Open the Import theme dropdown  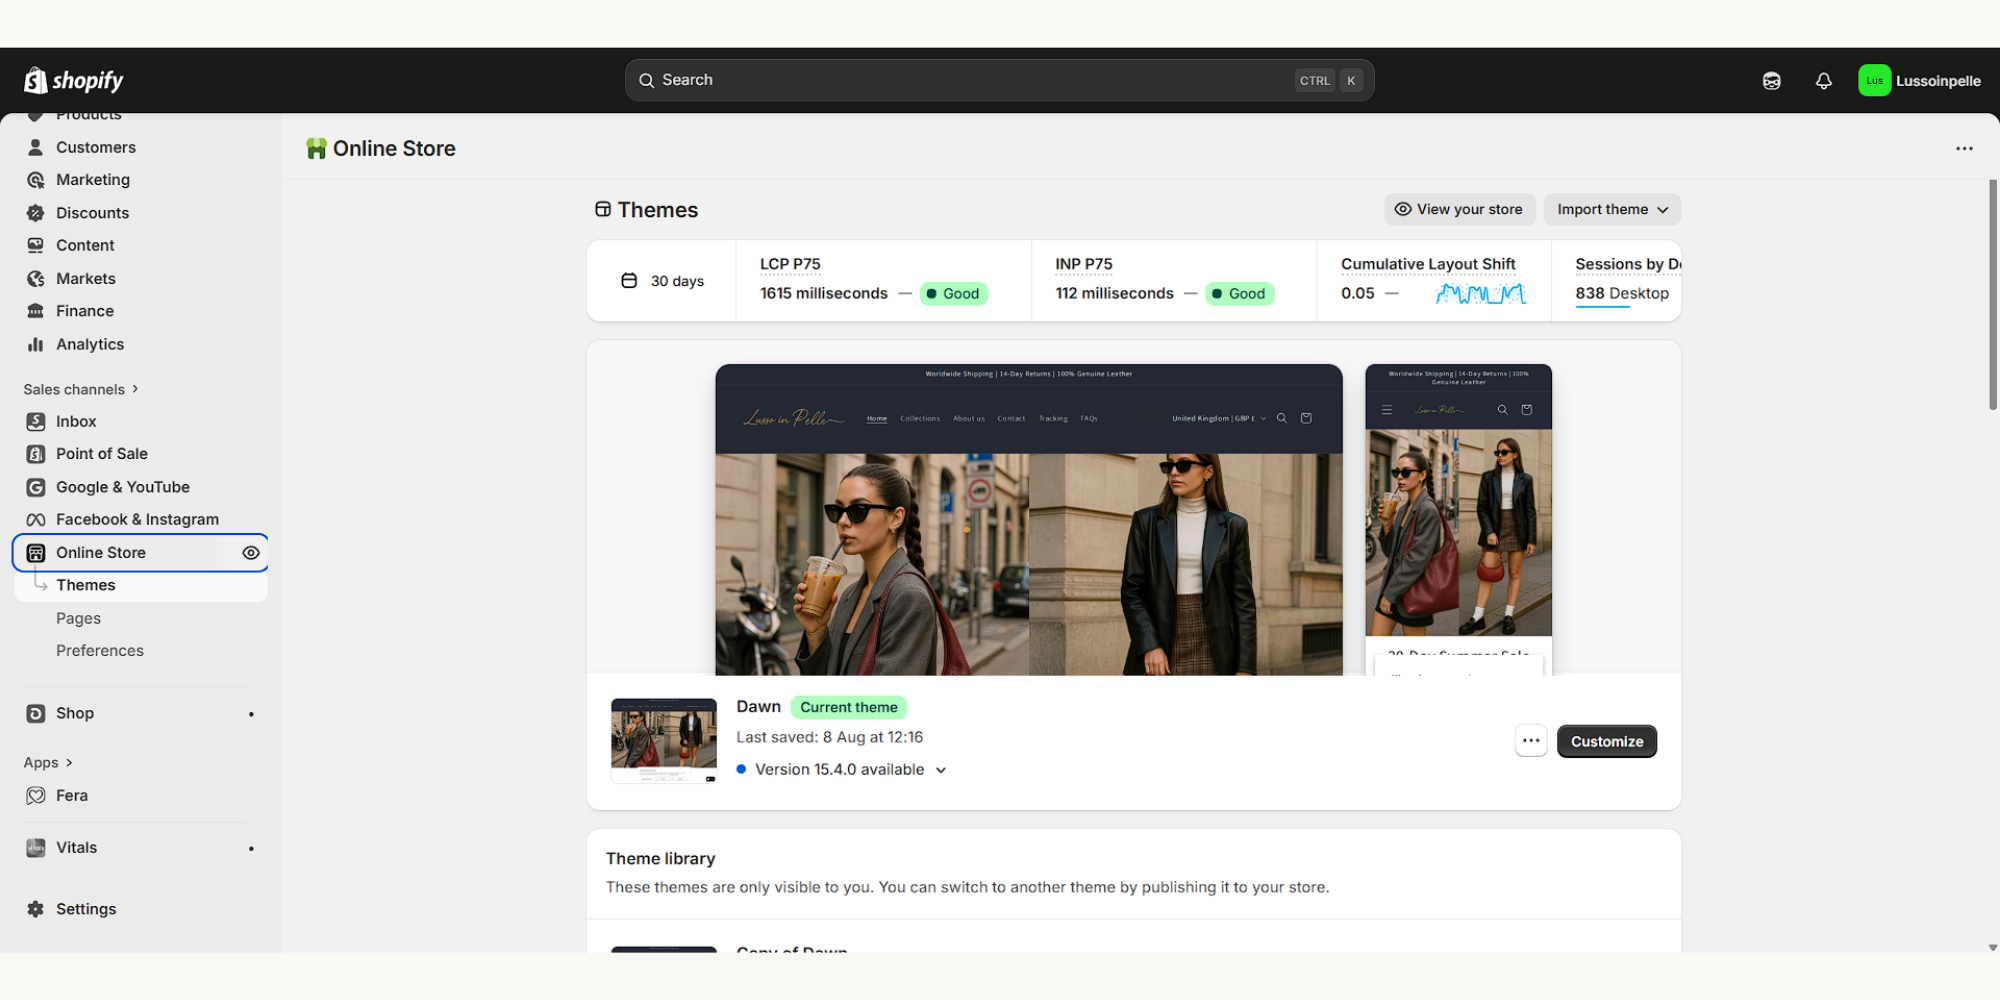[1612, 209]
